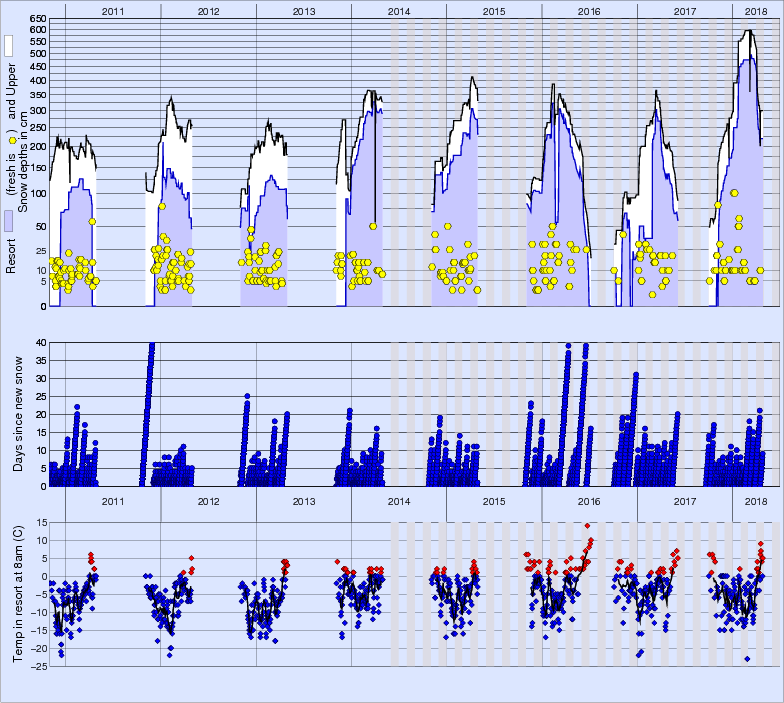Screen dimensions: 784x703
Task: Click the 2017 label above the temperature chart
Action: point(685,501)
